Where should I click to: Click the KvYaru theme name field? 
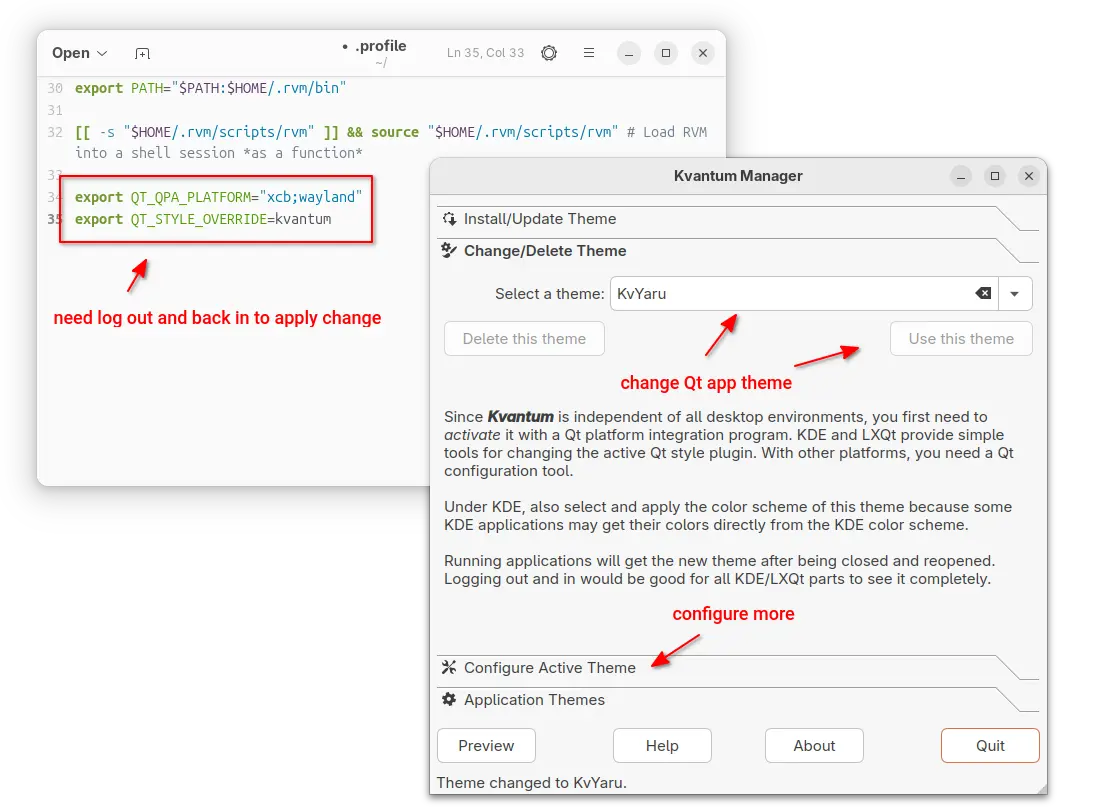coord(790,294)
